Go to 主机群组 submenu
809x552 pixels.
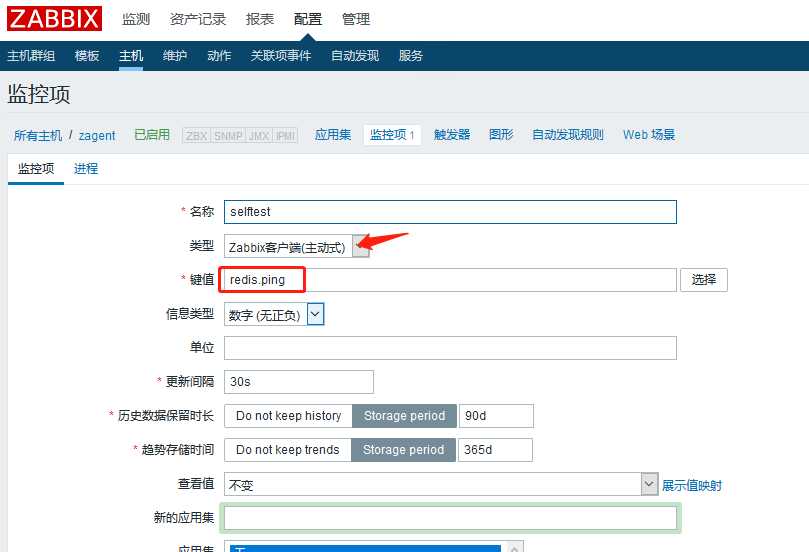click(31, 56)
